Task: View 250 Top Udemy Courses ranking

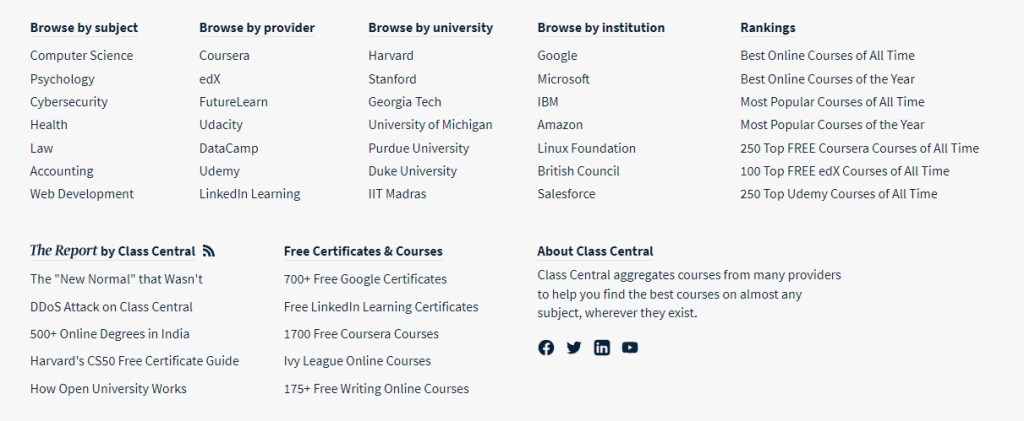Action: (x=838, y=194)
